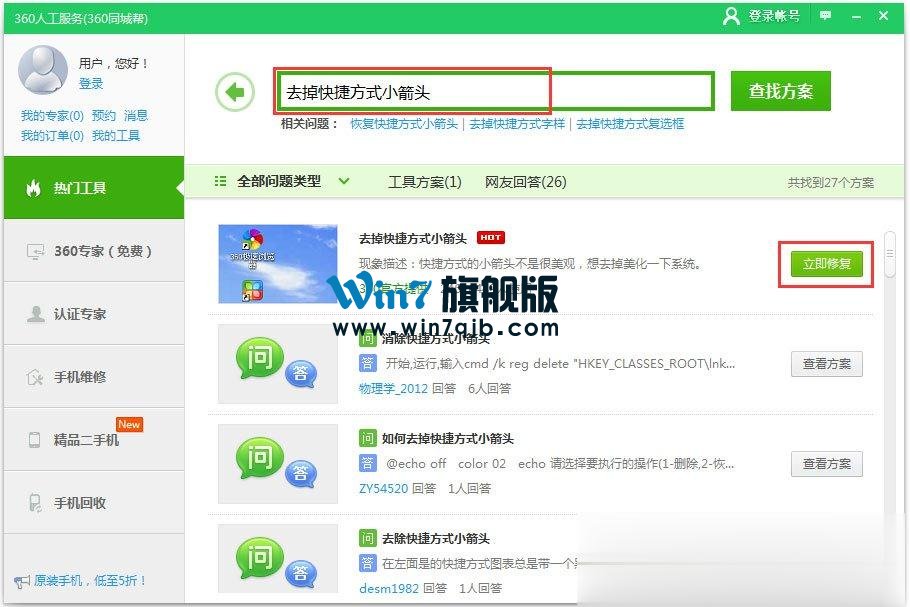Open 360专家(免费) in the sidebar
910x607 pixels.
point(94,251)
